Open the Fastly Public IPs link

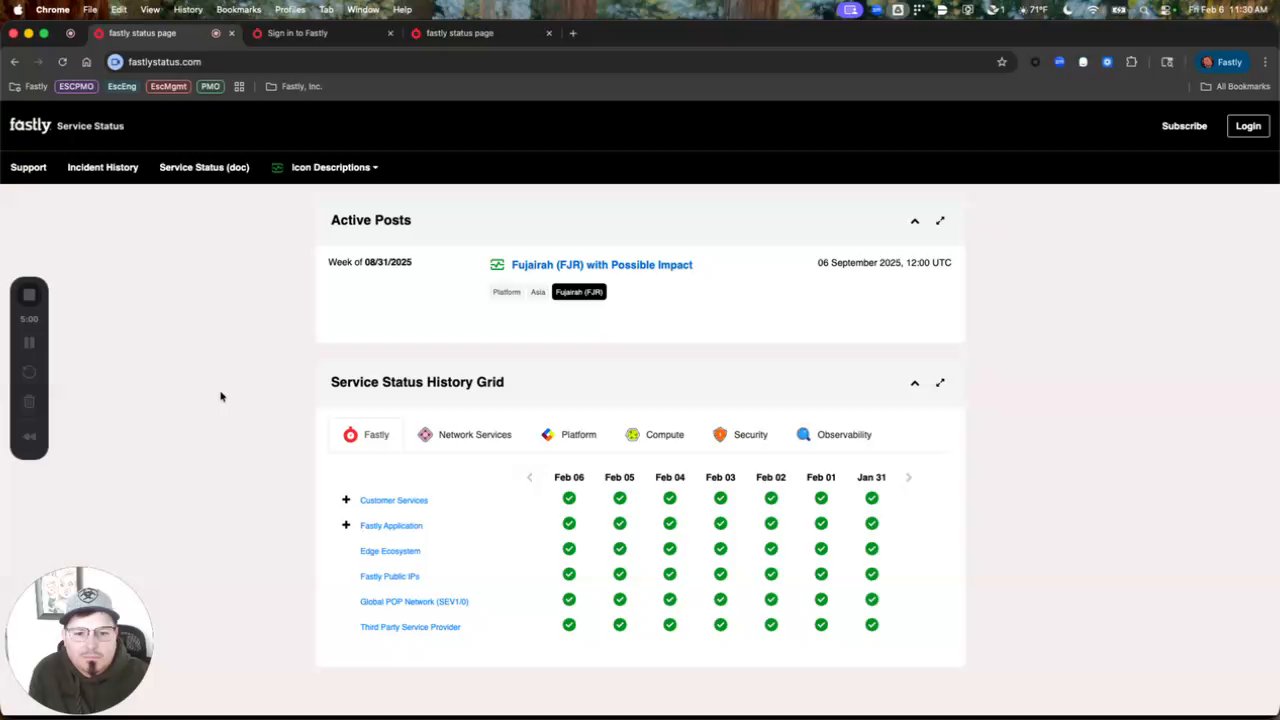coord(389,576)
